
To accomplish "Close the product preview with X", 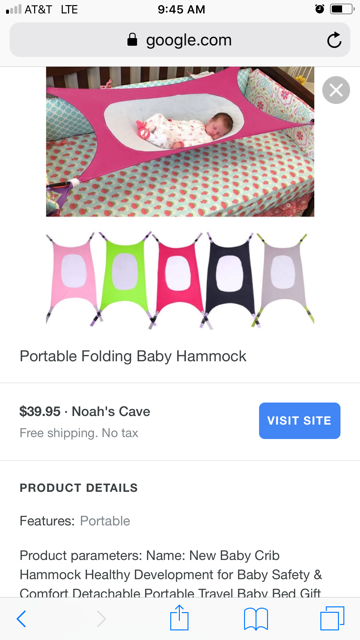I will point(336,90).
